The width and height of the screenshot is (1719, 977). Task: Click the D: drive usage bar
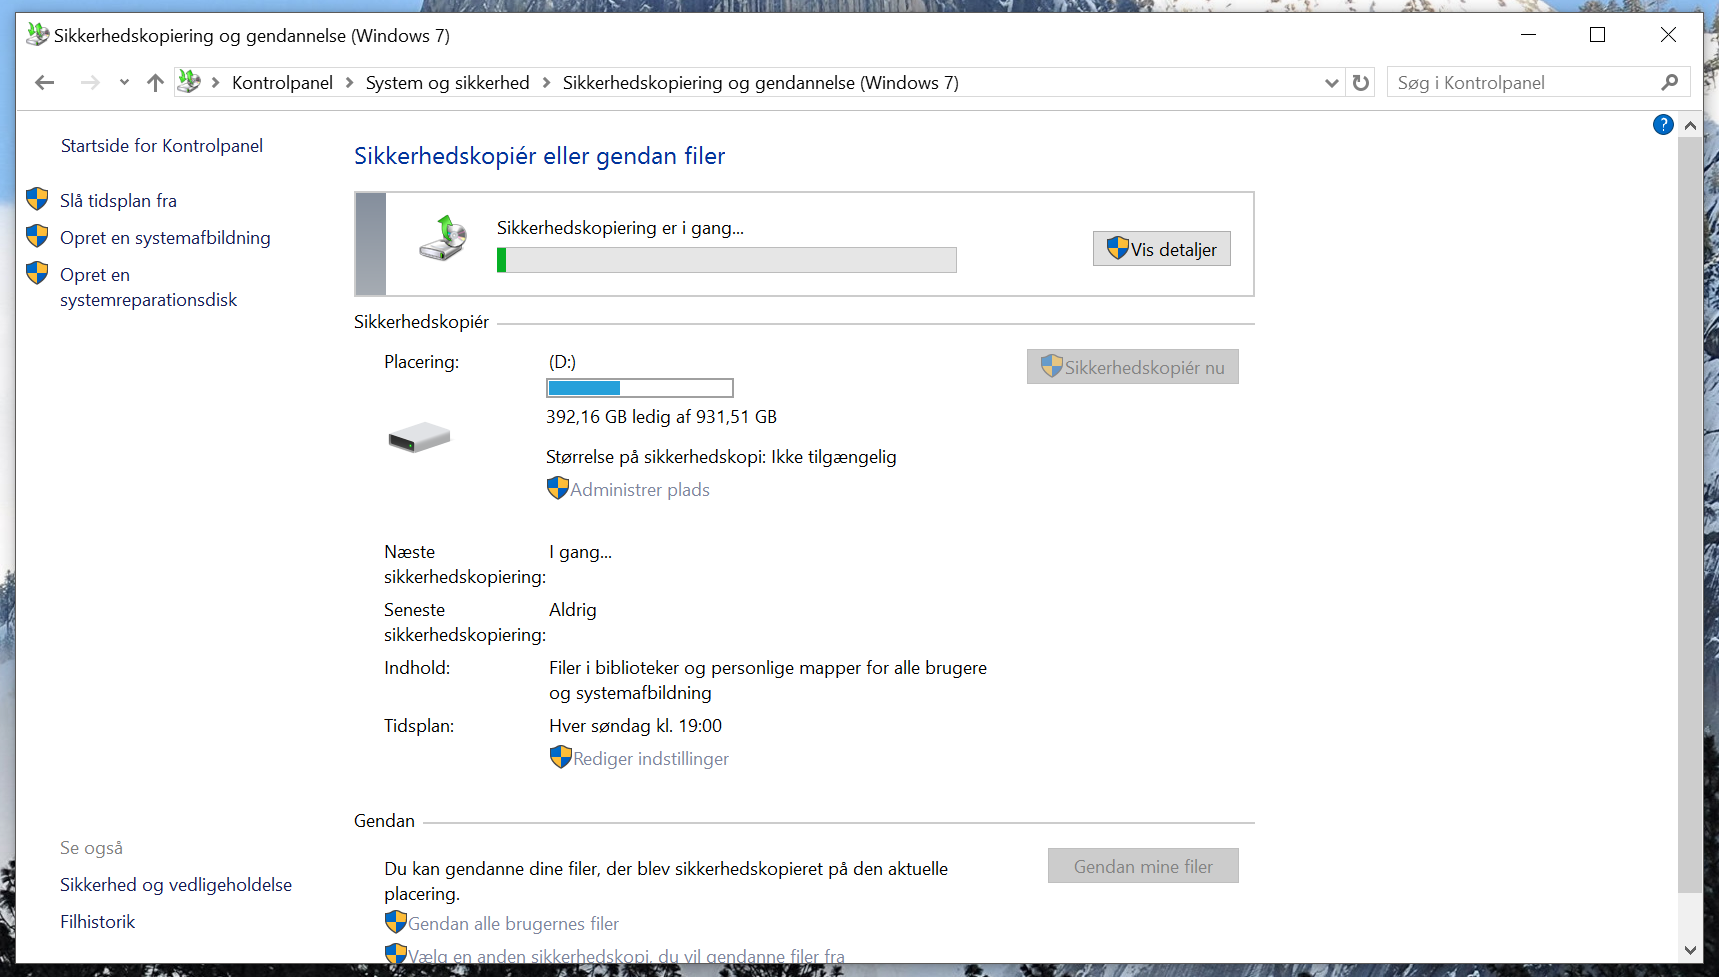[640, 388]
